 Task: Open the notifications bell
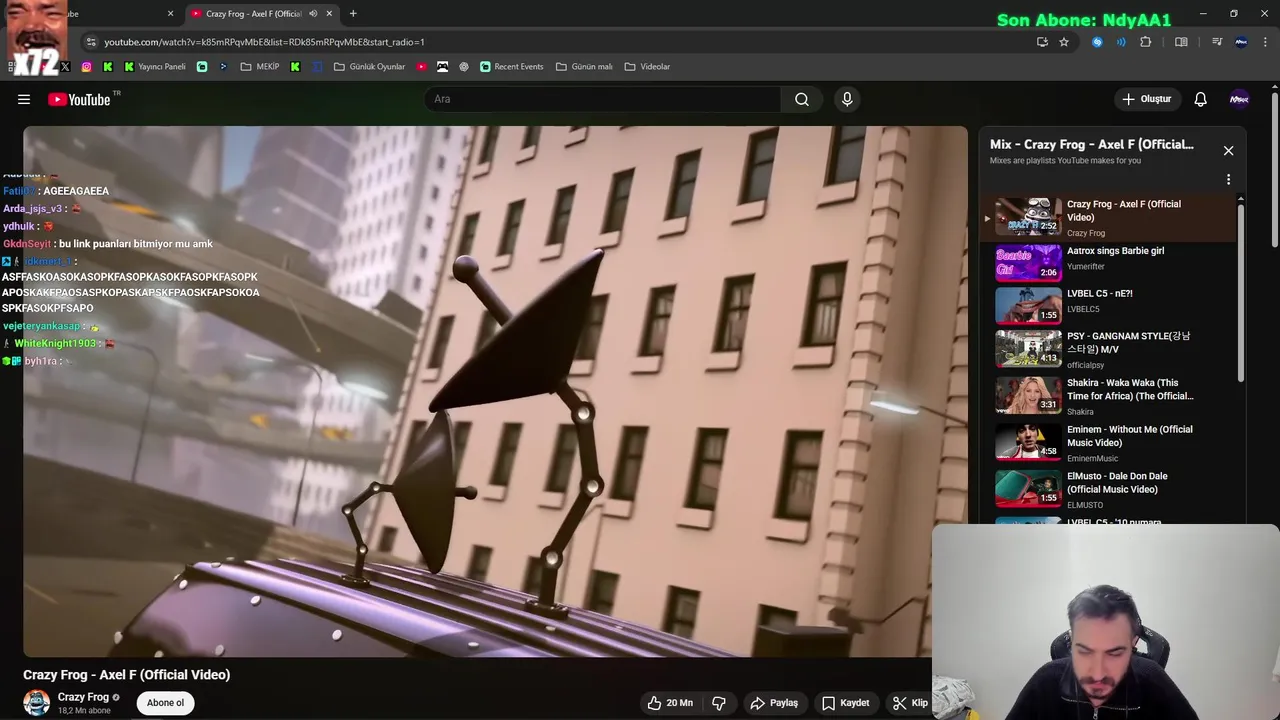(x=1201, y=99)
